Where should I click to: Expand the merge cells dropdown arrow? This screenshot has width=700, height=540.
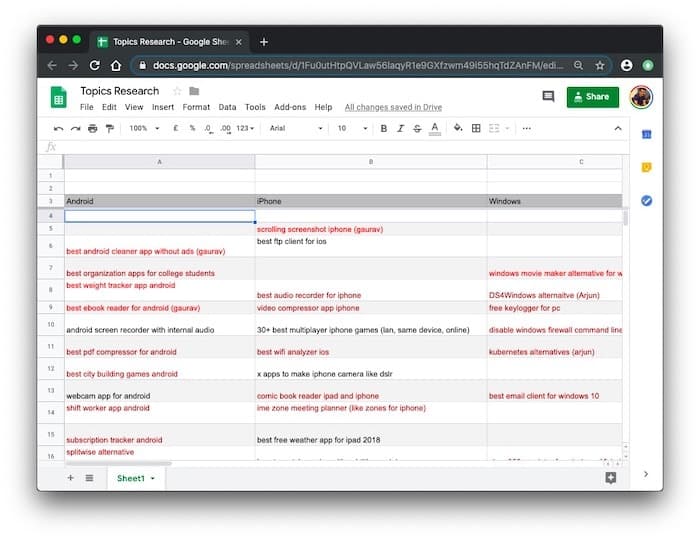coord(507,129)
